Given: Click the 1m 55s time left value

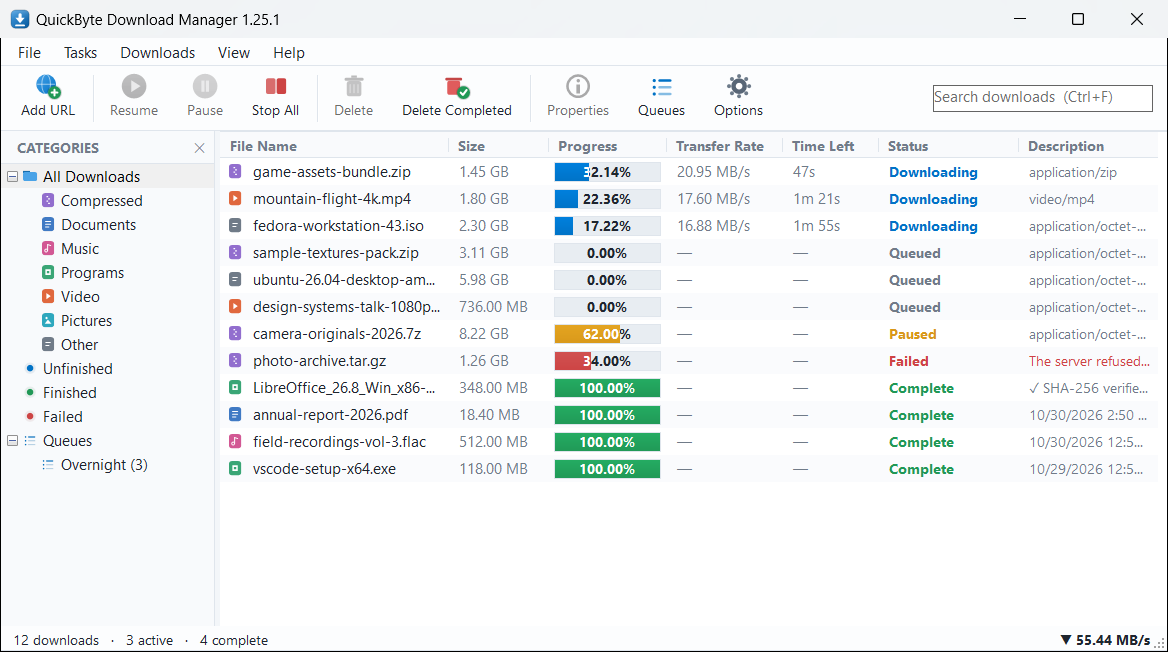Looking at the screenshot, I should 816,226.
